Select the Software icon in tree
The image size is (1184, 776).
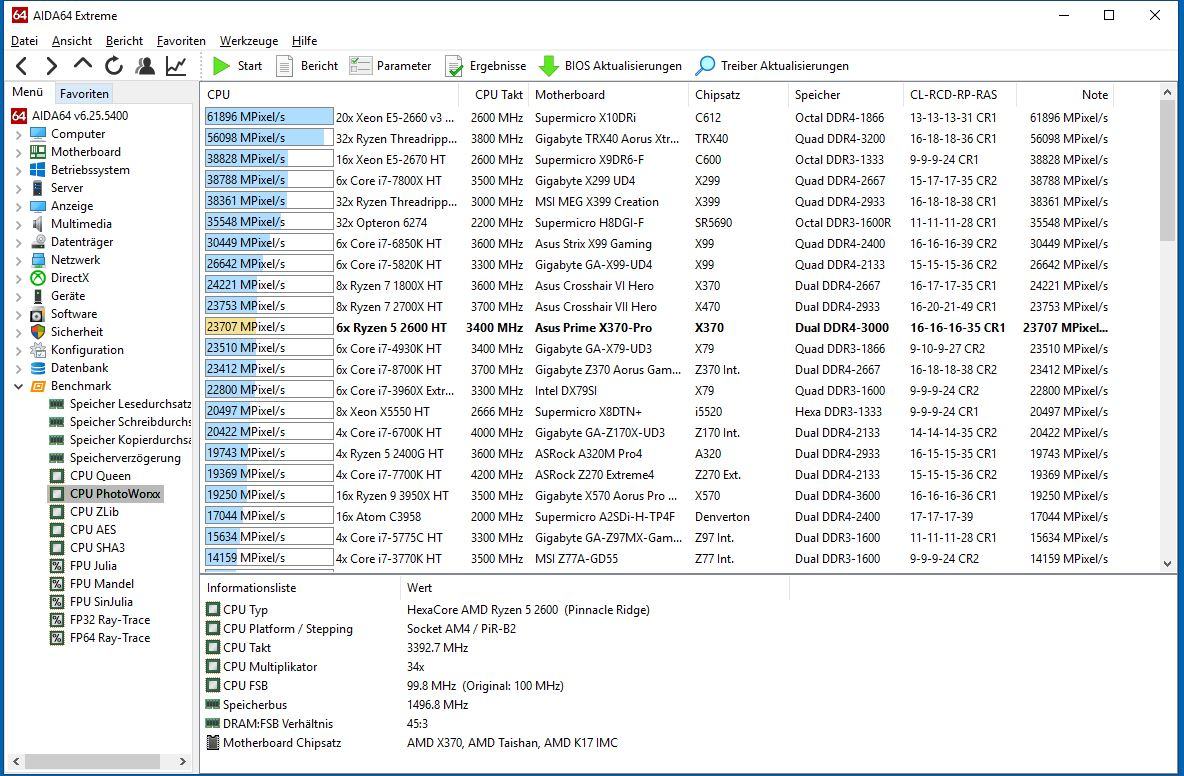(x=38, y=314)
